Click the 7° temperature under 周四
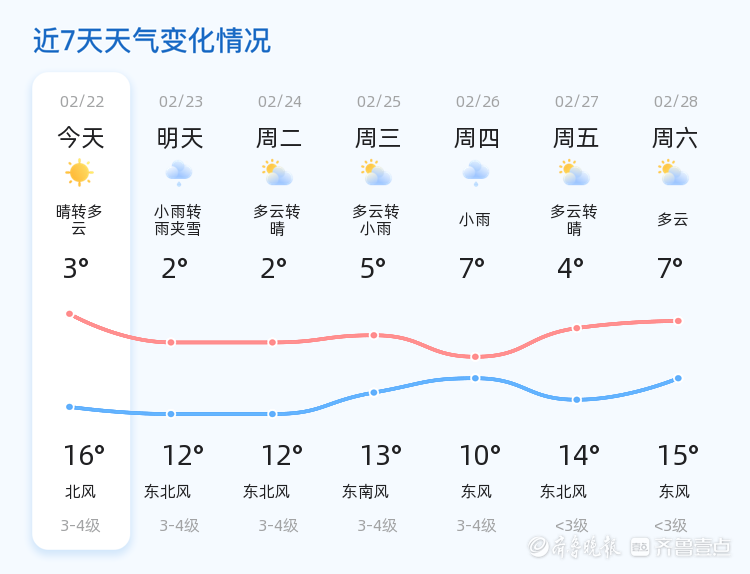This screenshot has width=750, height=574. tap(472, 268)
